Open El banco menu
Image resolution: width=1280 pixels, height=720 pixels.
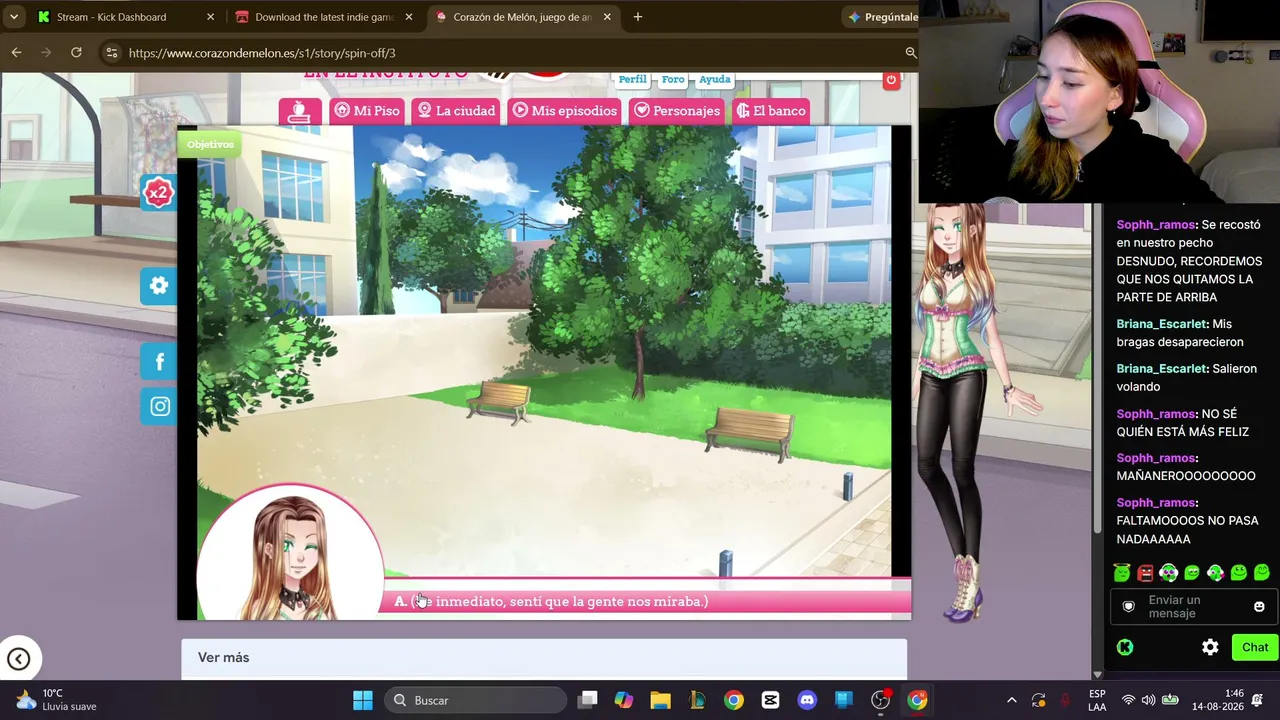770,111
